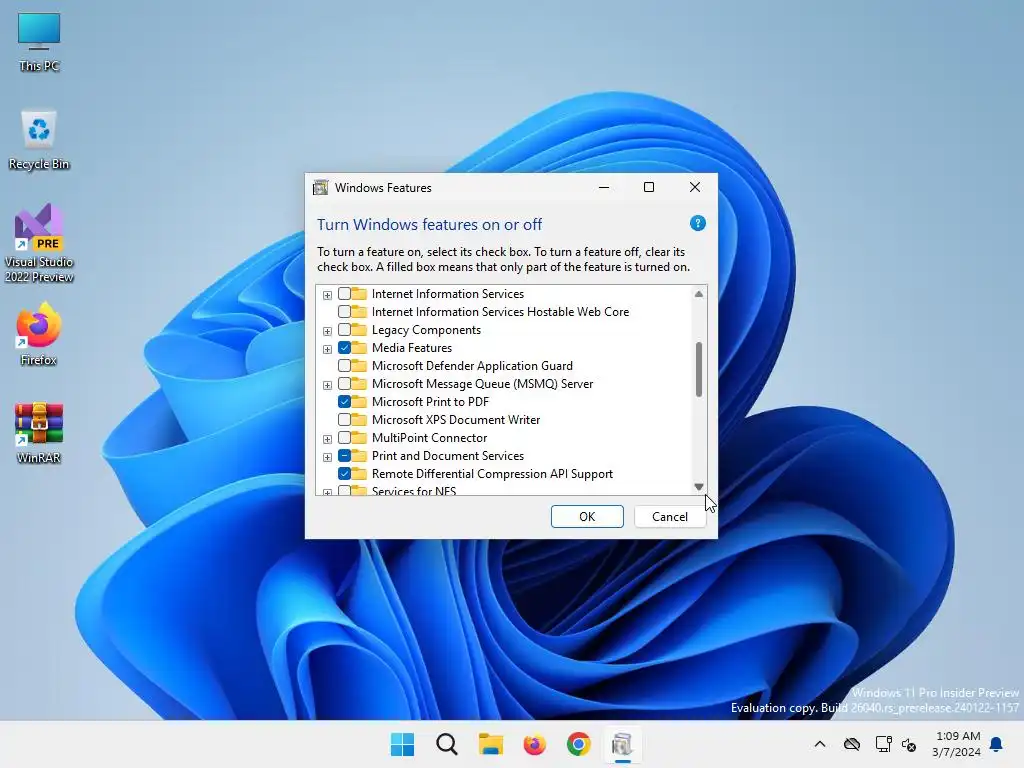This screenshot has height=768, width=1024.
Task: Launch Firefox from the taskbar
Action: 534,744
